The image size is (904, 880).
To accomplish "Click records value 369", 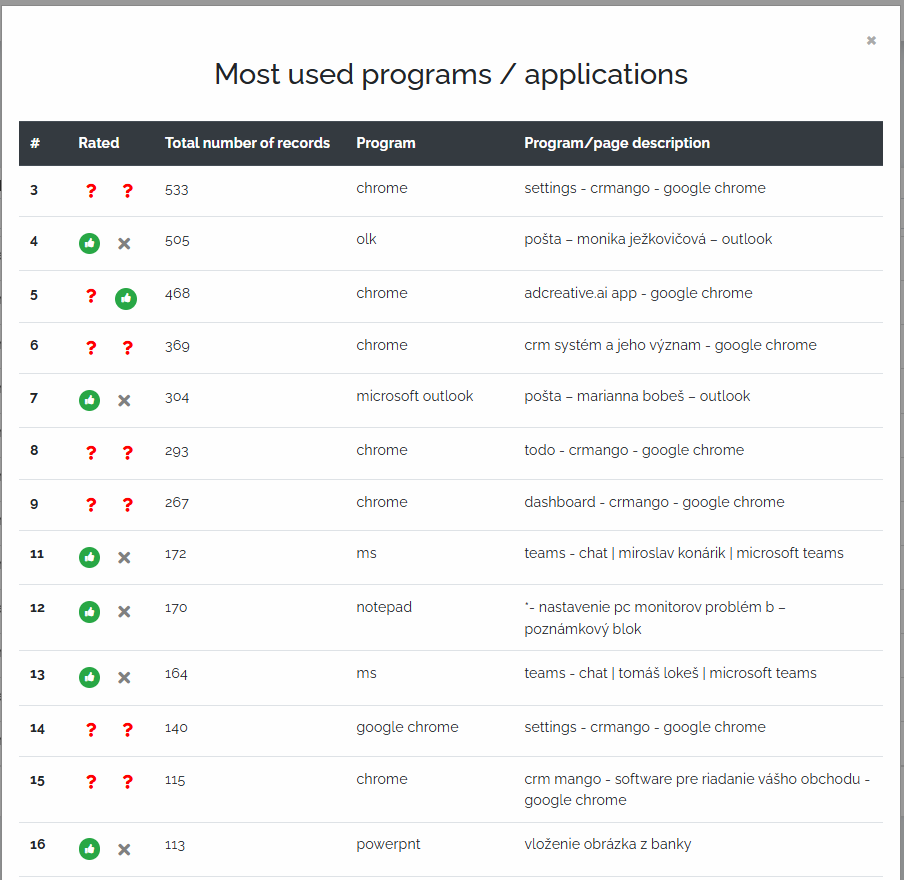I will coord(177,345).
